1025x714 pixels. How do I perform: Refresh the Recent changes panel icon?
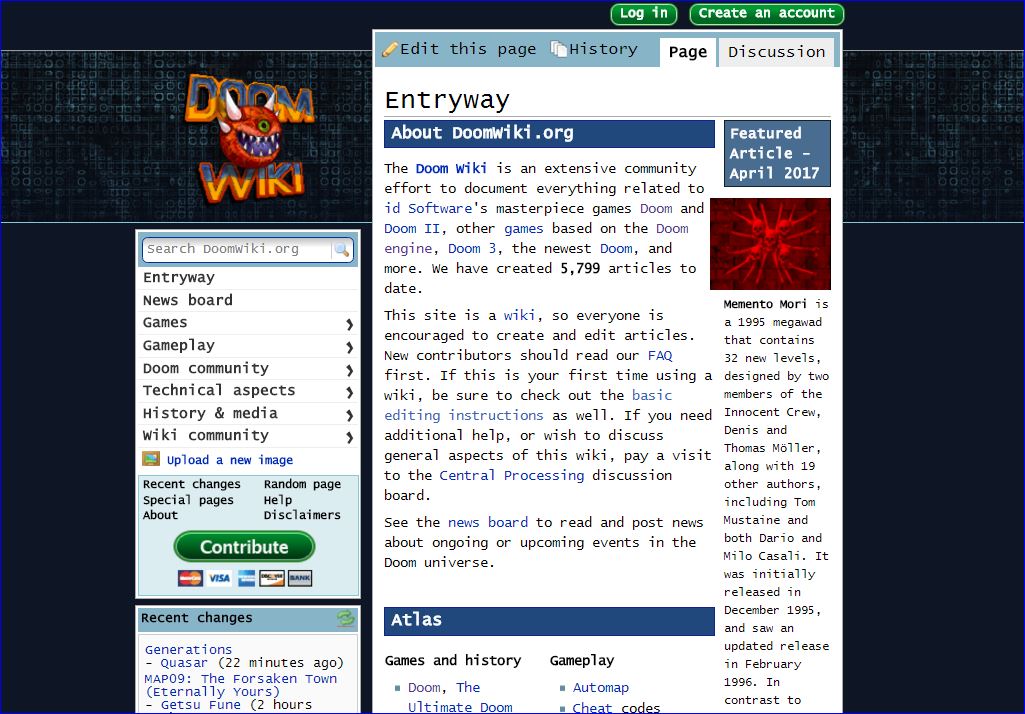pos(345,618)
